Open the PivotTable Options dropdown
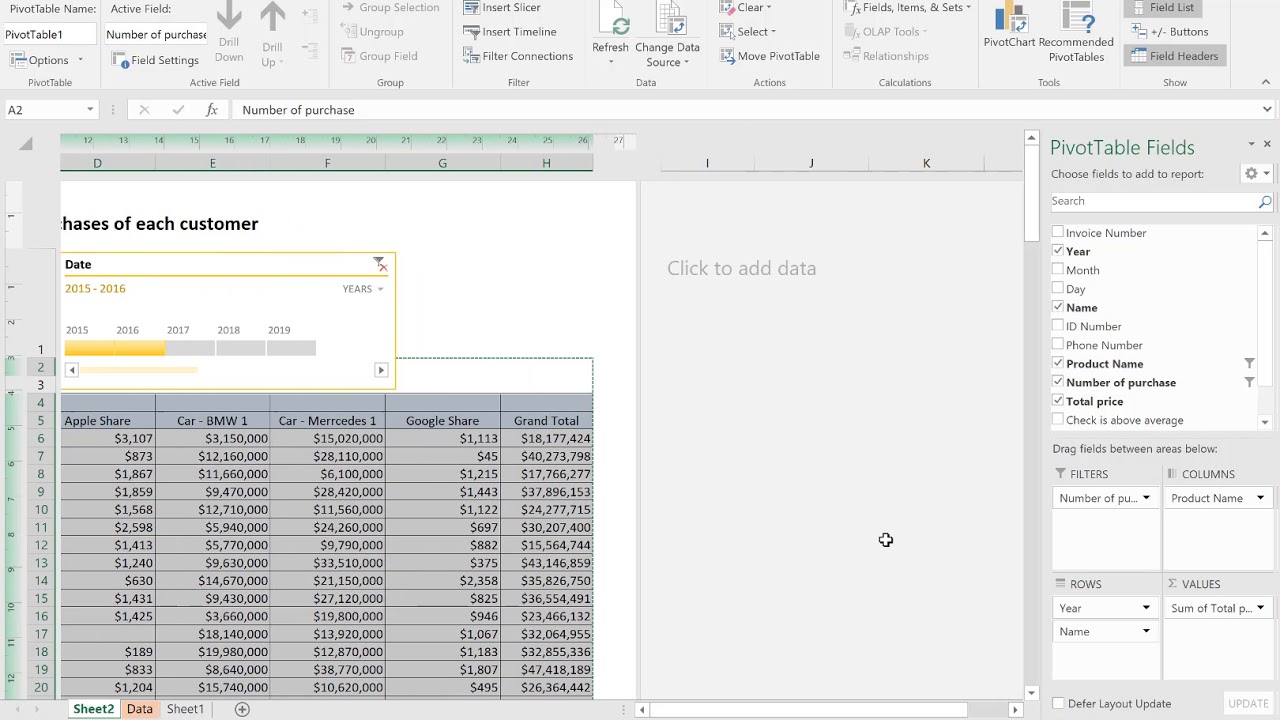The height and width of the screenshot is (720, 1280). 80,61
